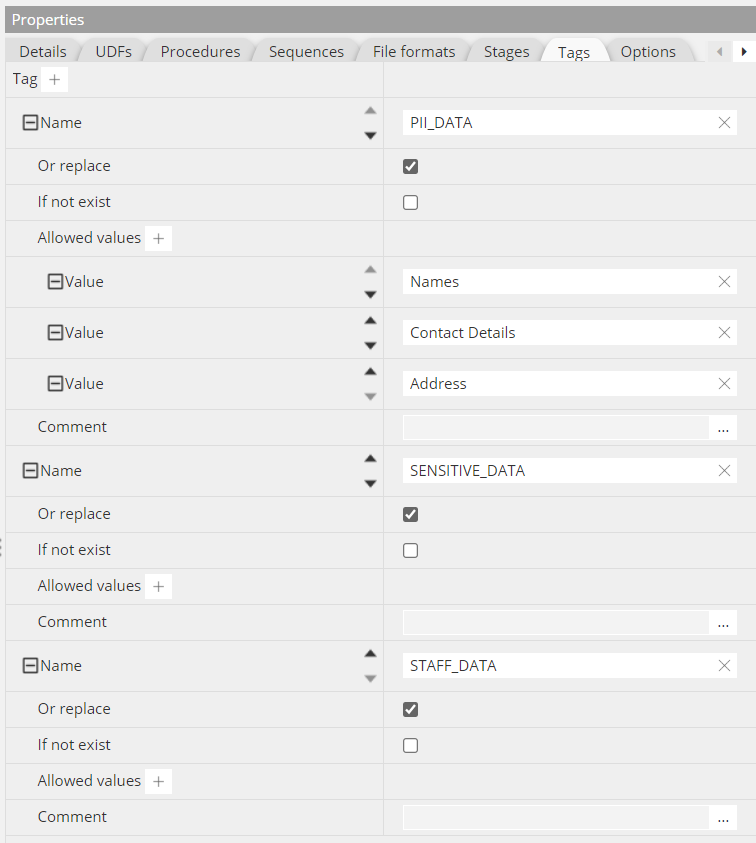Add allowed value for STAFF_DATA tag
Screen dimensions: 756x843
pos(158,781)
